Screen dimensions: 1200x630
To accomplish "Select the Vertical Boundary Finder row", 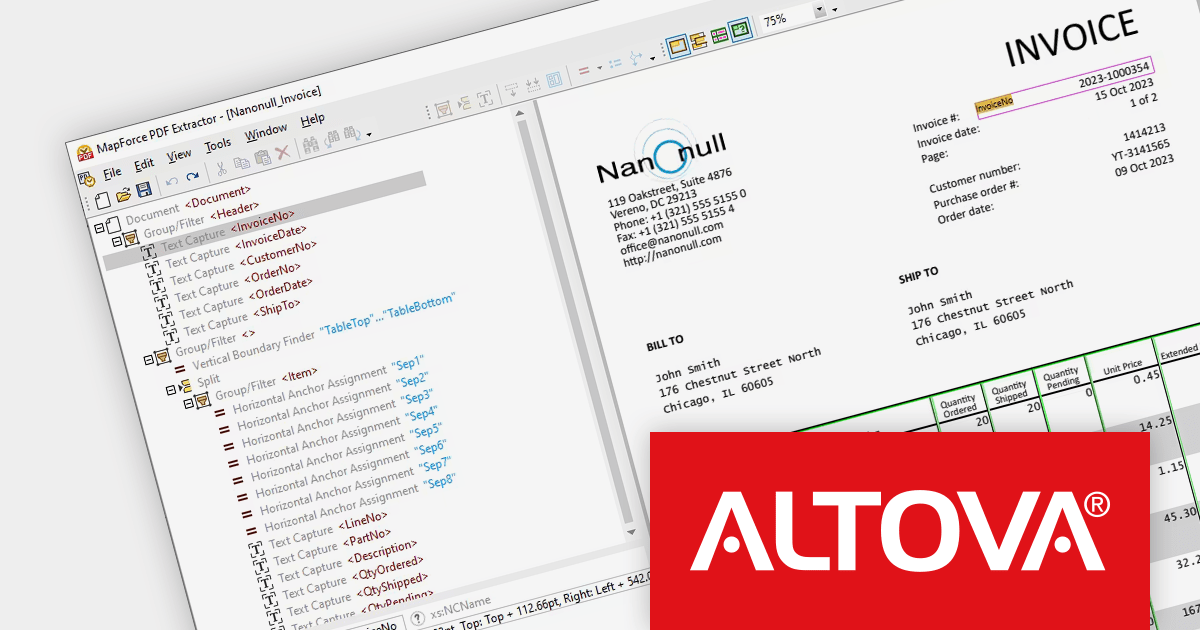I will pos(313,333).
